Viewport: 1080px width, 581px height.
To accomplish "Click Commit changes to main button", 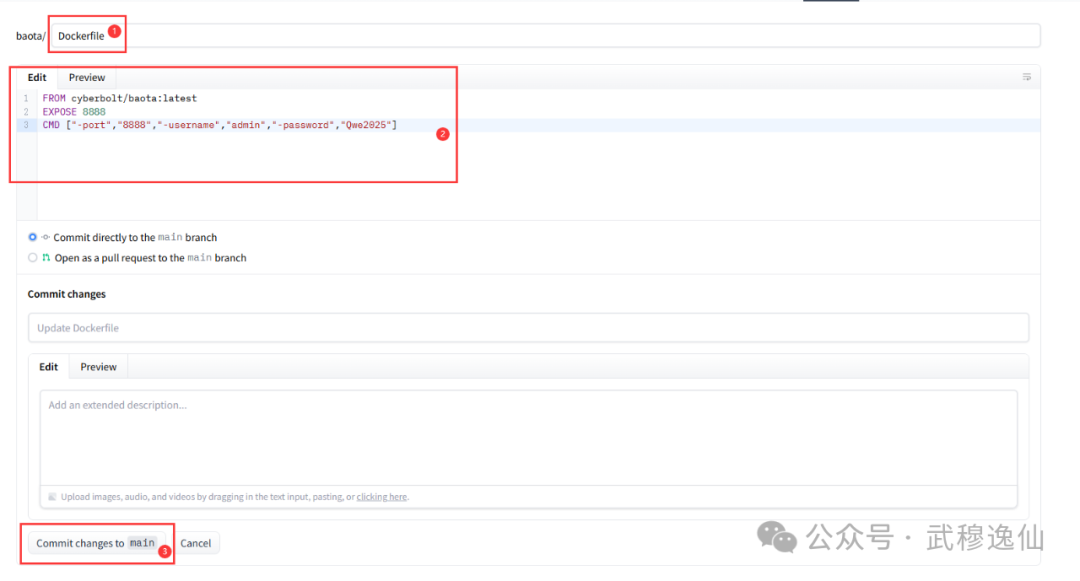I will click(96, 543).
